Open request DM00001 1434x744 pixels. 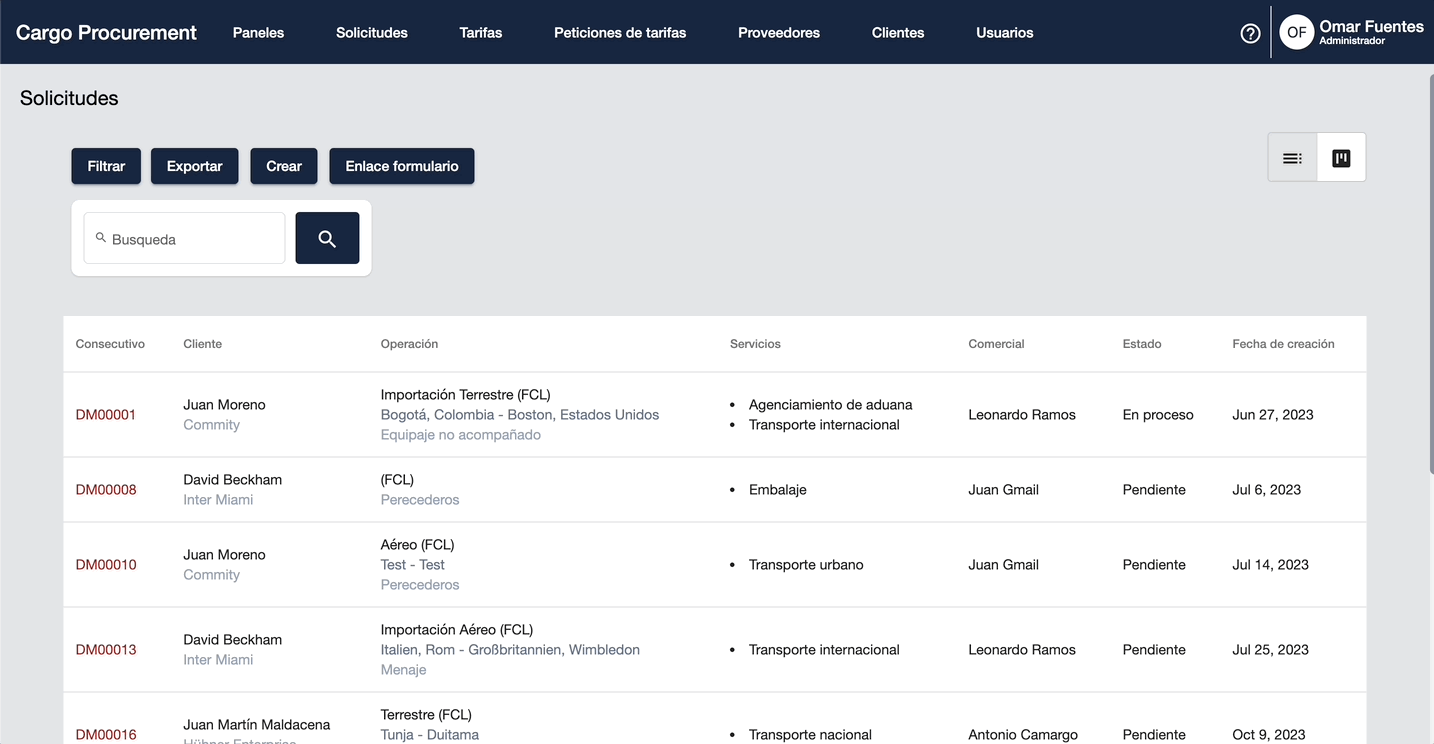click(x=106, y=415)
